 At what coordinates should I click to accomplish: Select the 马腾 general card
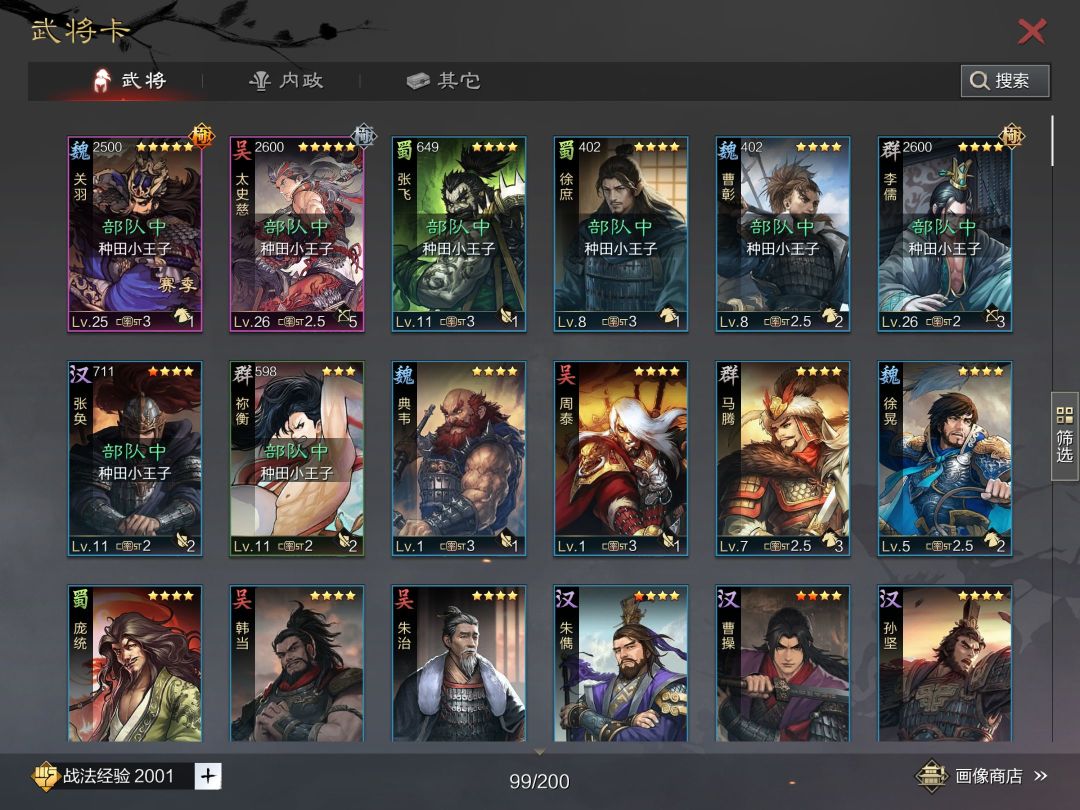pos(782,459)
